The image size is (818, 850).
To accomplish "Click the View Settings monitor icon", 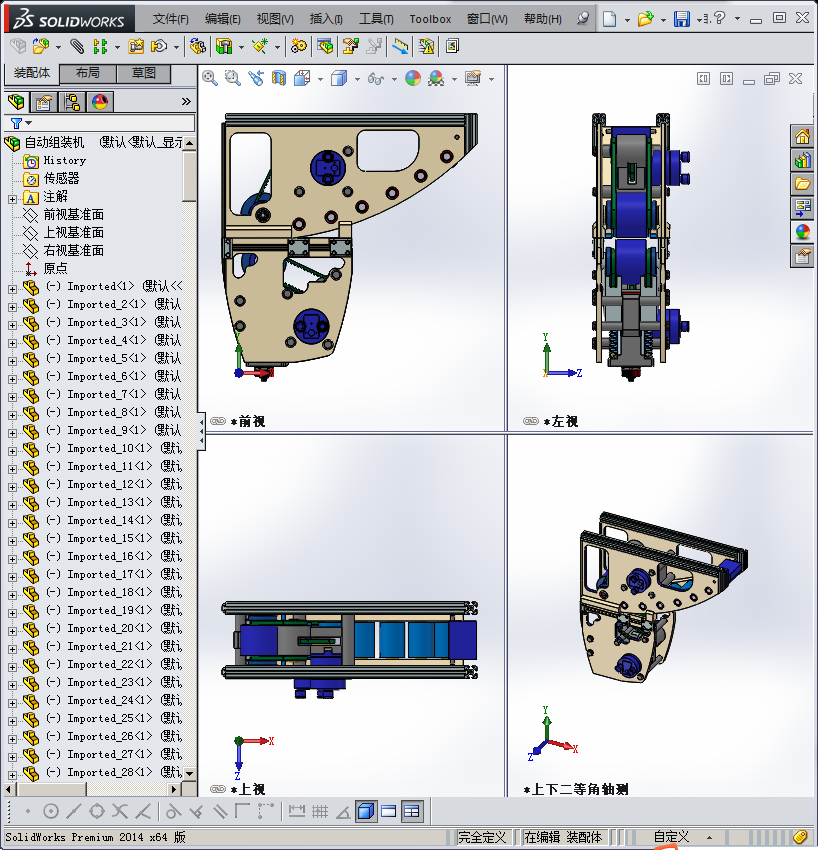I will (x=473, y=79).
